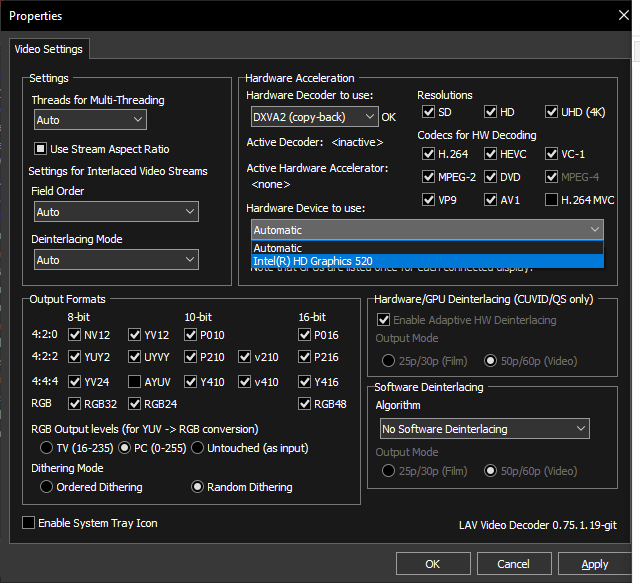This screenshot has width=640, height=583.
Task: Click the Apply button
Action: tap(595, 564)
